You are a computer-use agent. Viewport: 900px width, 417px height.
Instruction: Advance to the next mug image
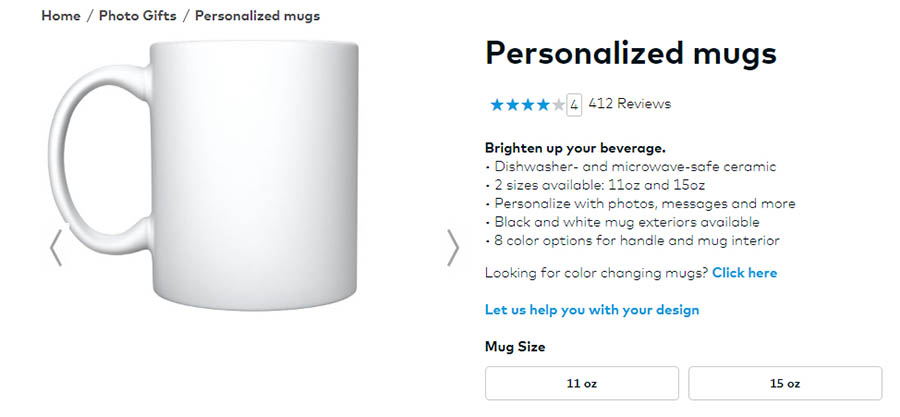452,248
